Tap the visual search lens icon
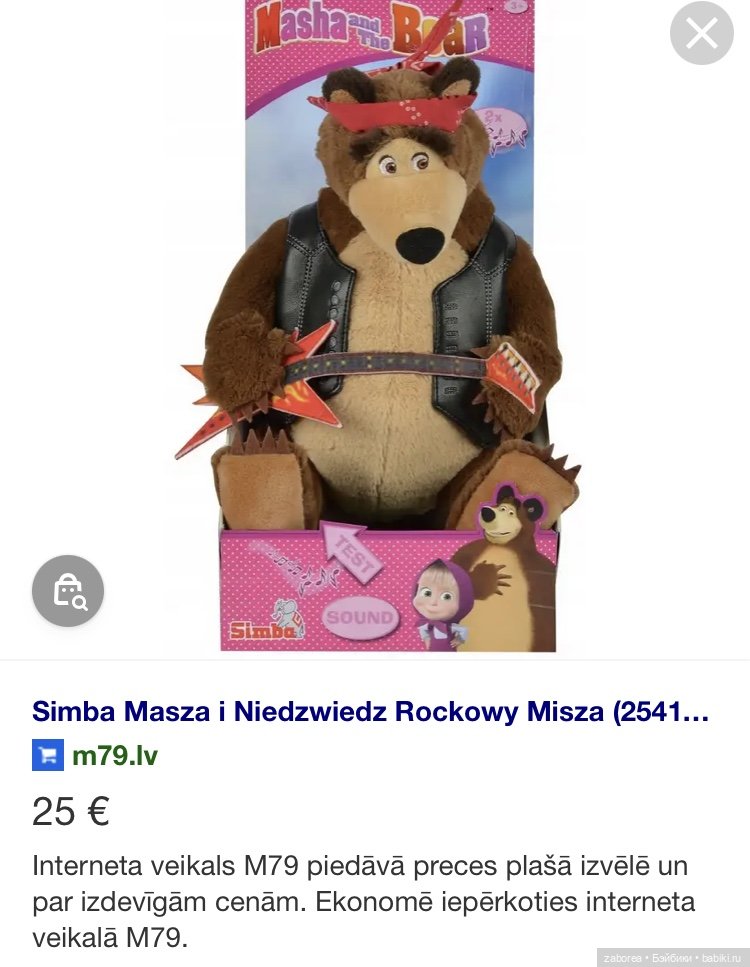The width and height of the screenshot is (750, 967). (68, 591)
